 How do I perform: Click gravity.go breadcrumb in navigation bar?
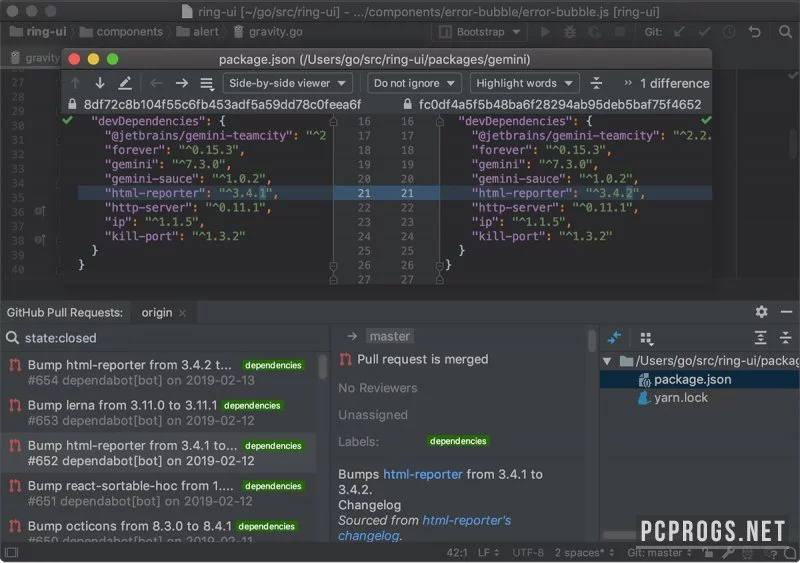268,32
